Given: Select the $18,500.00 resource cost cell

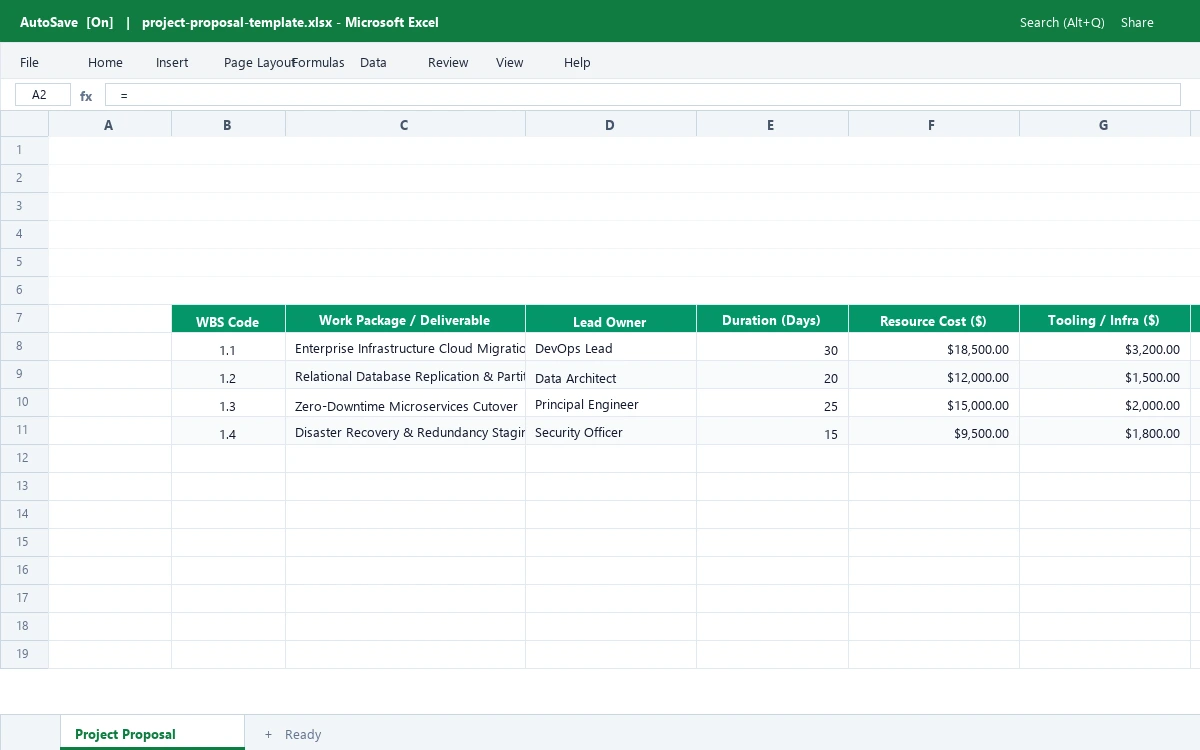Looking at the screenshot, I should coord(934,347).
